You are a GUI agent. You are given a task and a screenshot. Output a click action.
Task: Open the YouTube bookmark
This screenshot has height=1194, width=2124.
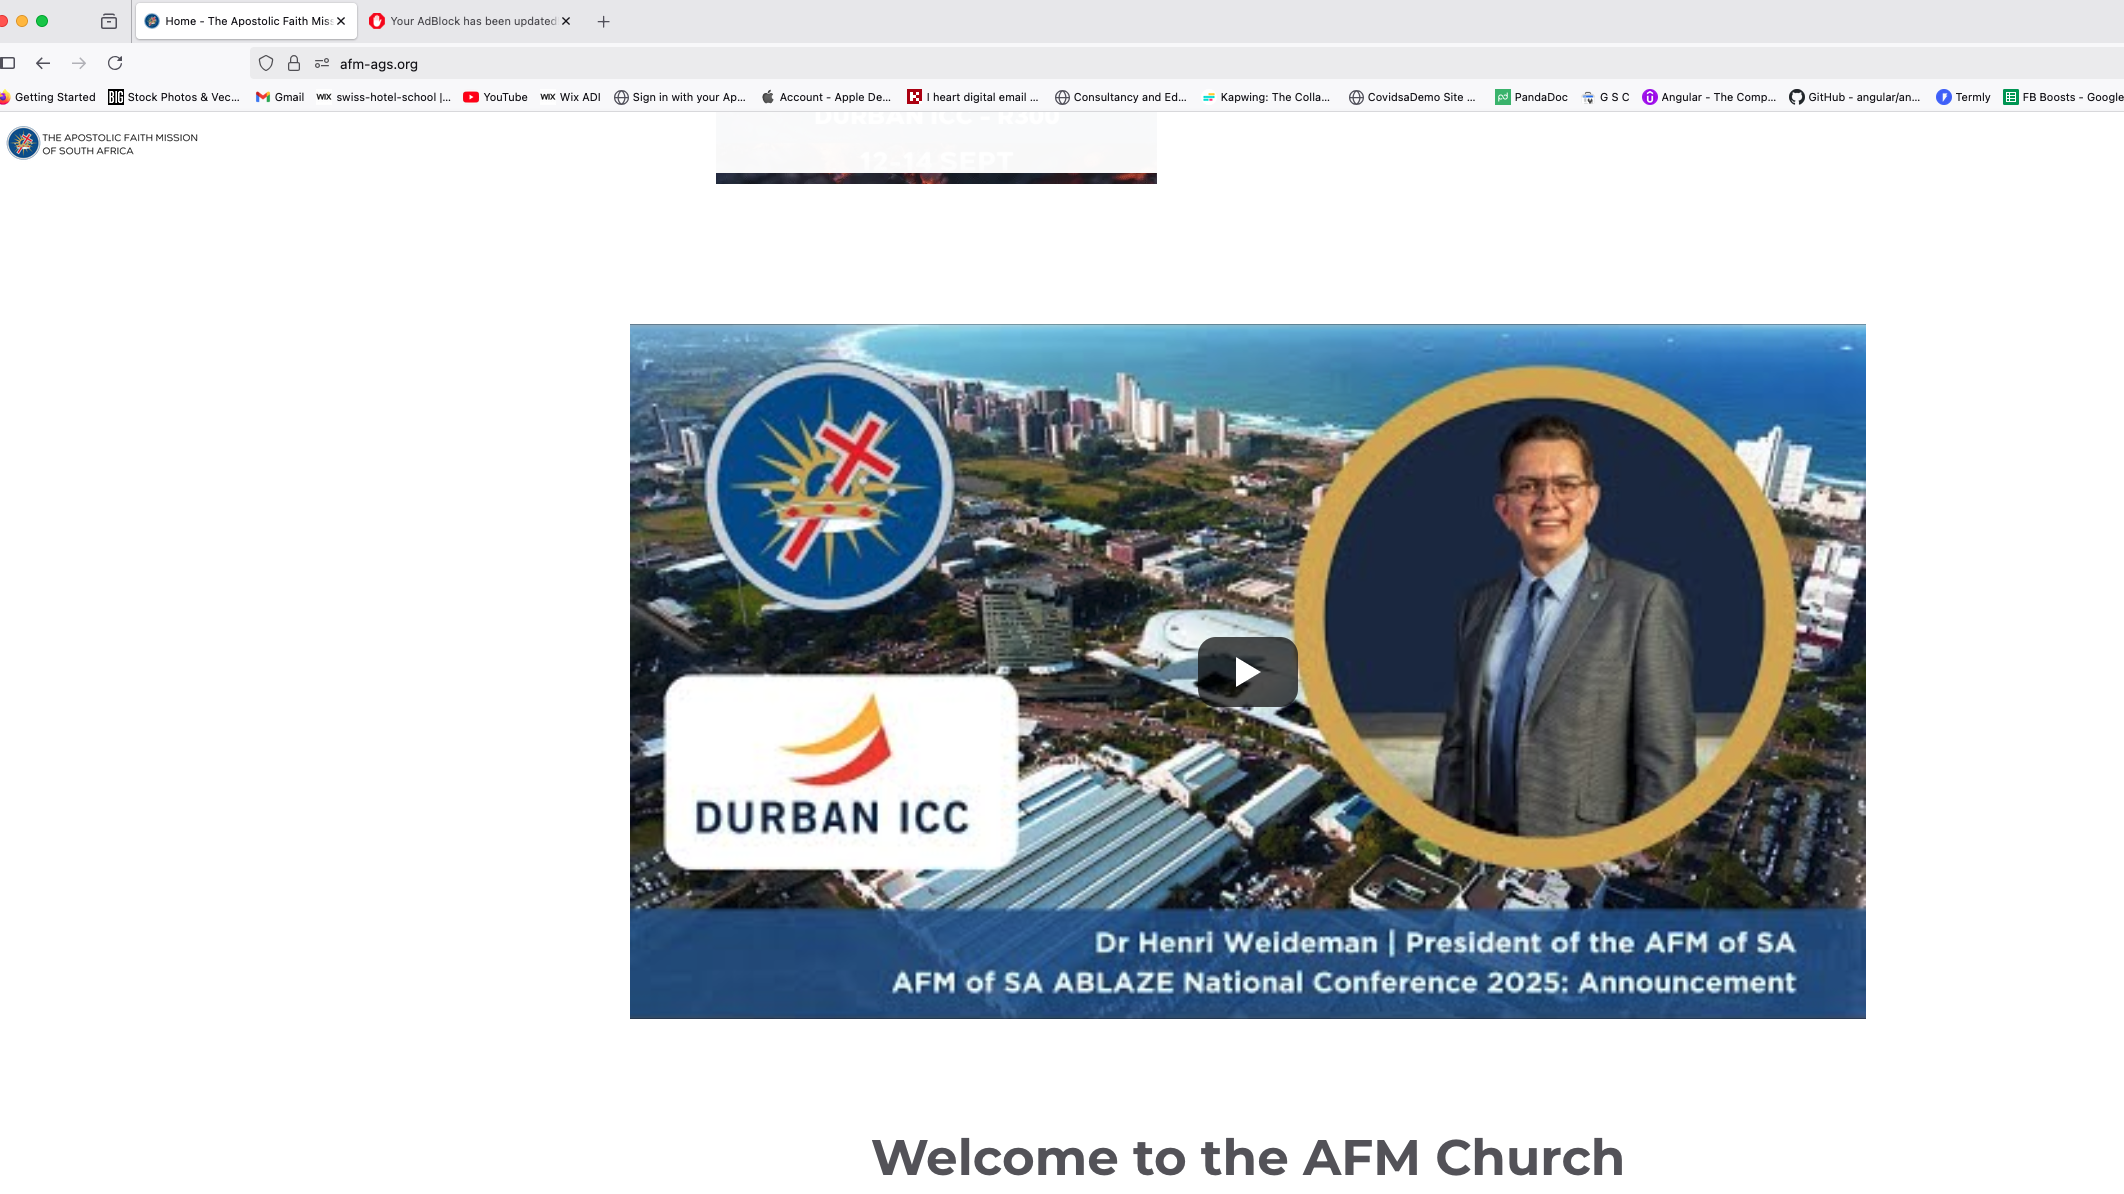coord(495,97)
